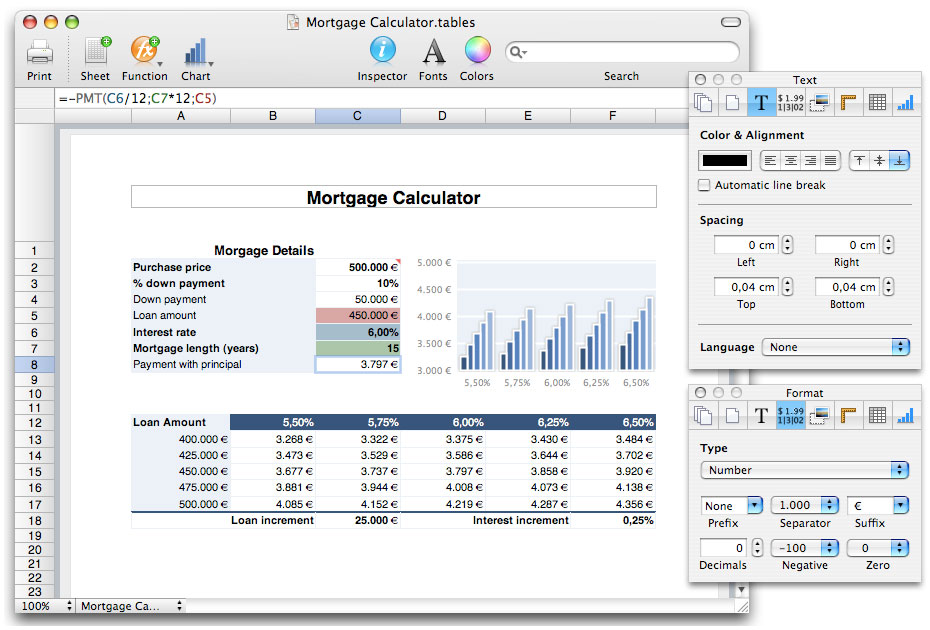Open ruler tab in Format window
The image size is (930, 630).
(848, 415)
